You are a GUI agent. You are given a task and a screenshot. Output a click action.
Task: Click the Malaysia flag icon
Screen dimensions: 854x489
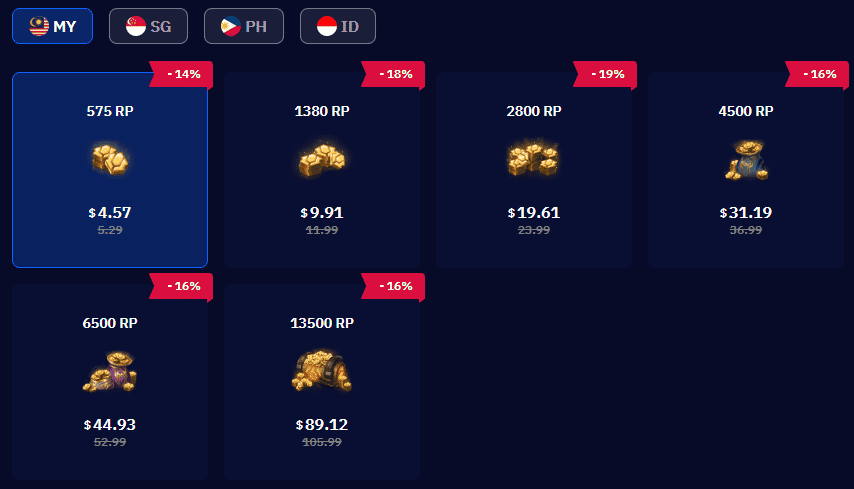[x=39, y=26]
